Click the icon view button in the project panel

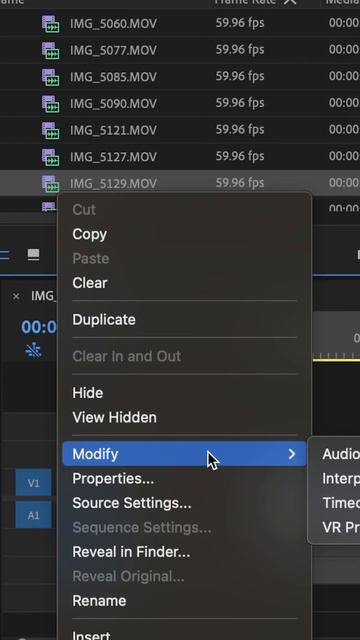click(33, 255)
